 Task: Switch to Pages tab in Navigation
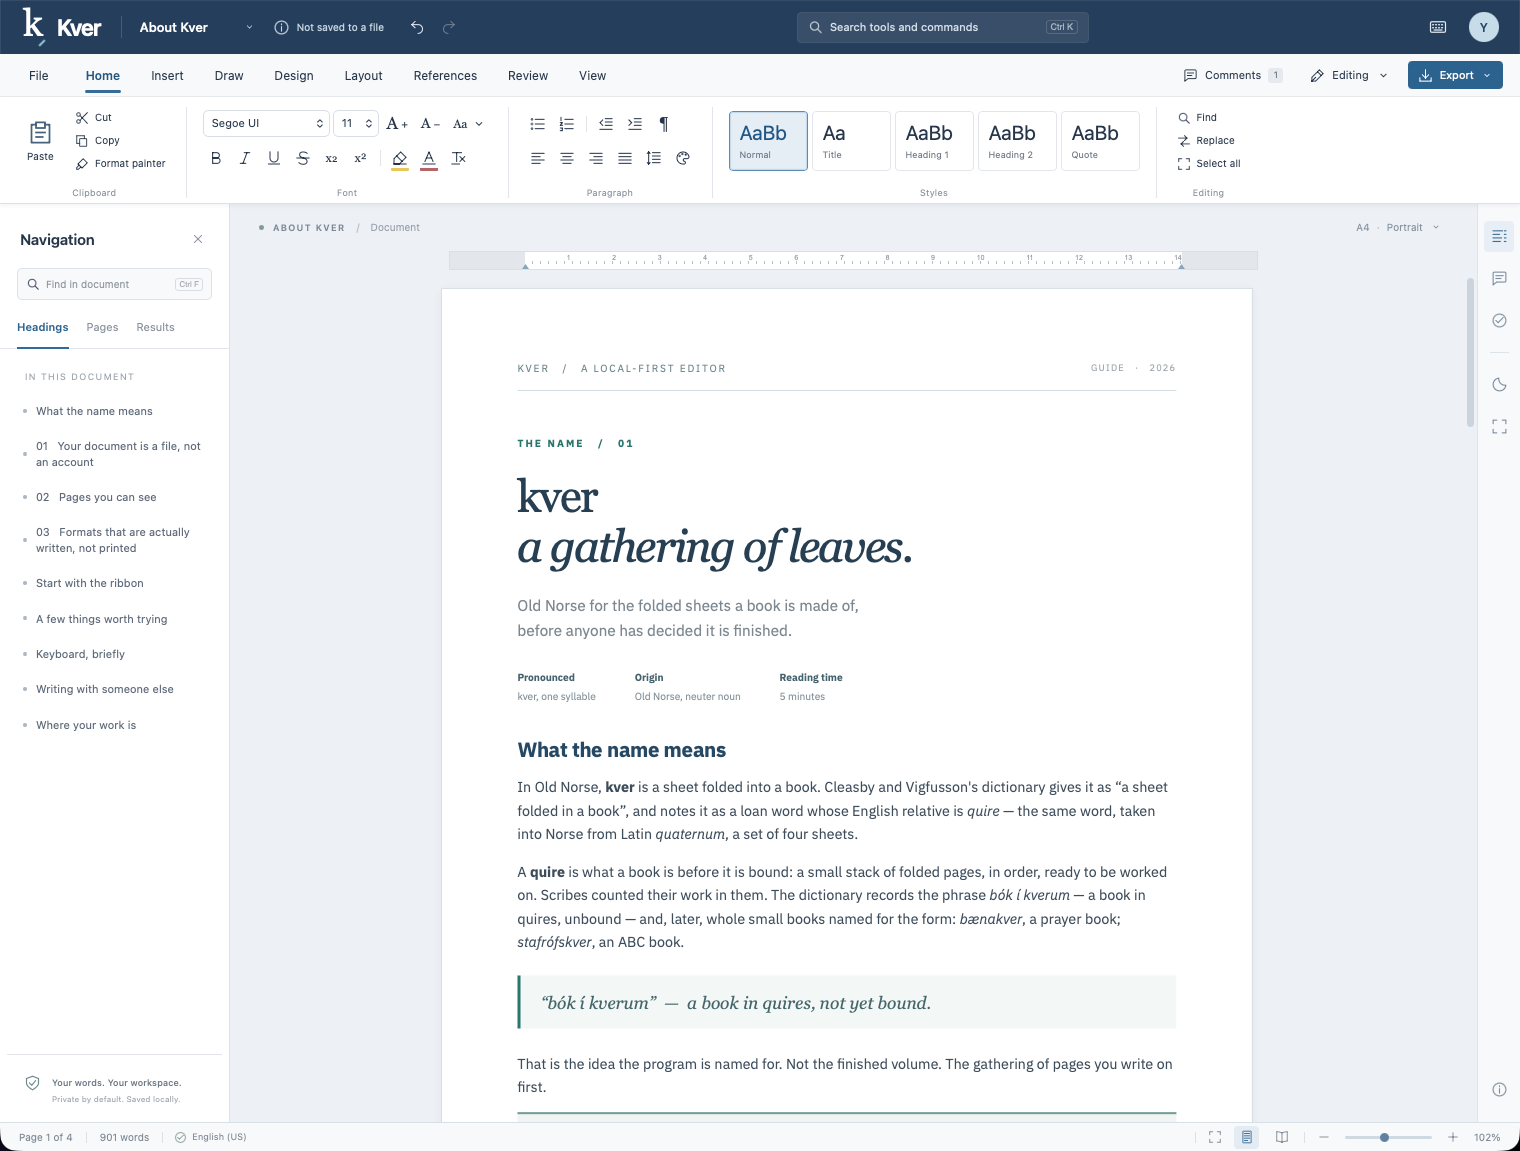pos(102,328)
